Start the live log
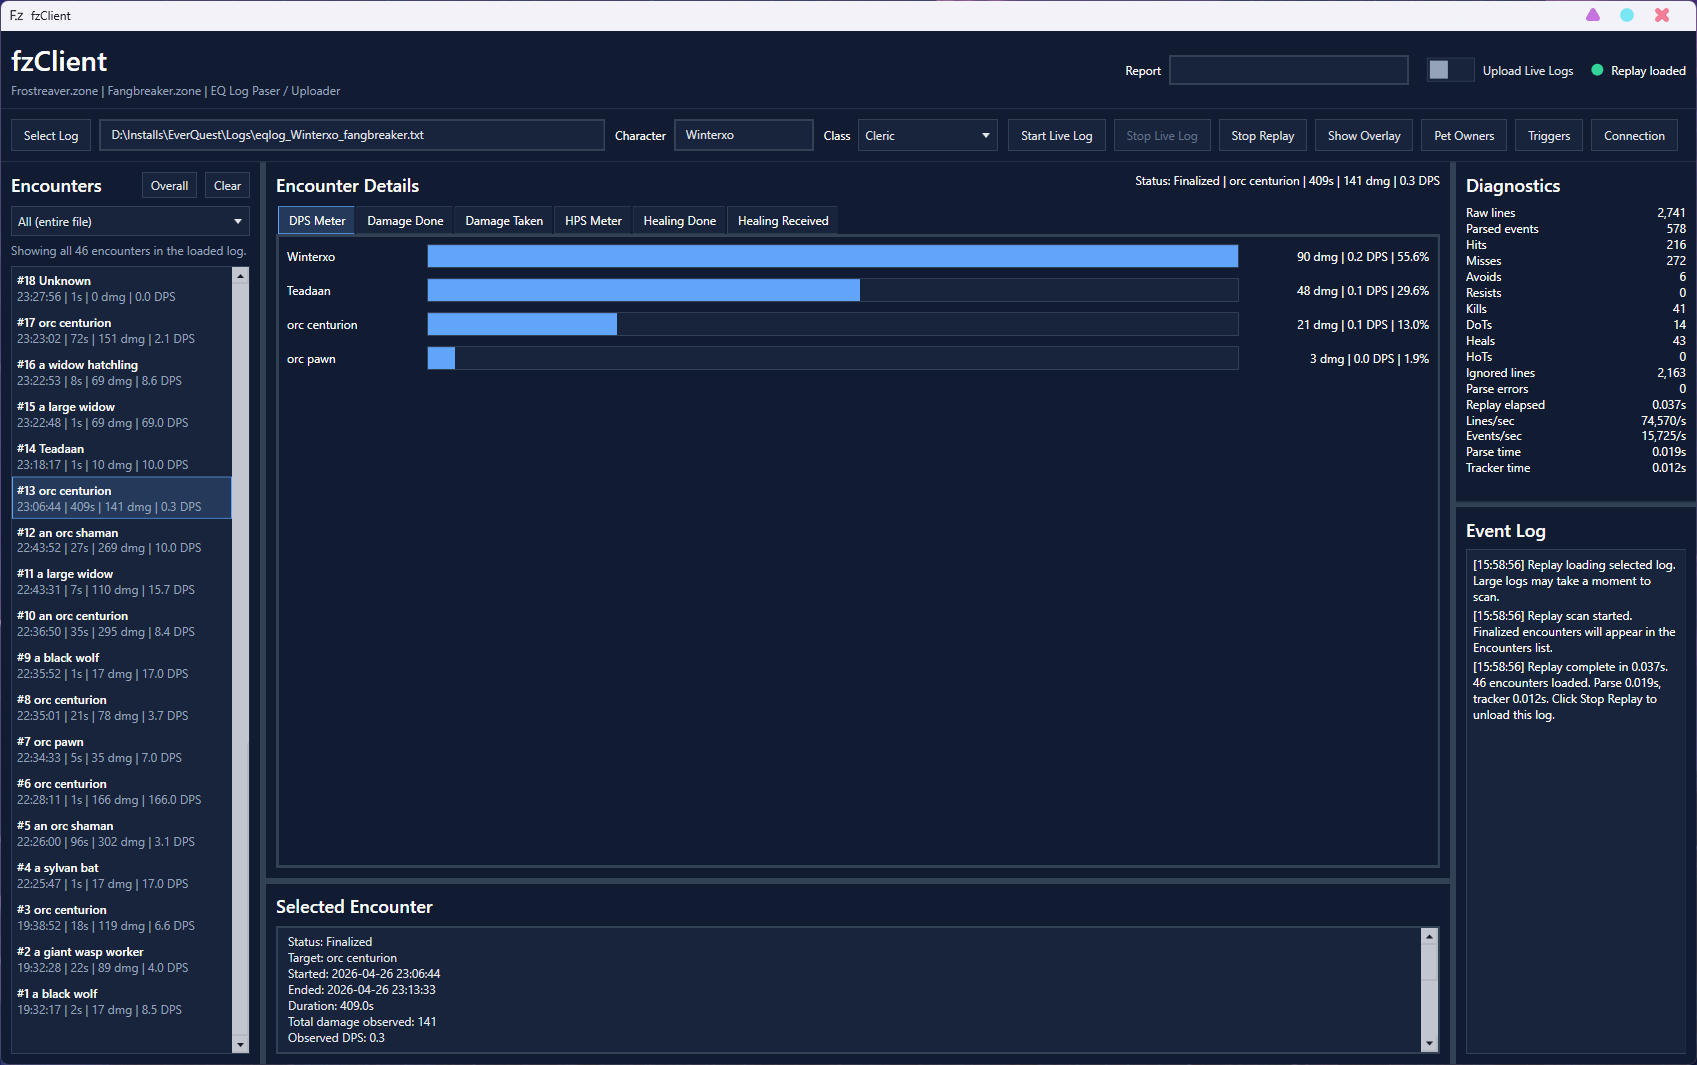Screen dimensions: 1697x1065 pyautogui.click(x=1057, y=136)
